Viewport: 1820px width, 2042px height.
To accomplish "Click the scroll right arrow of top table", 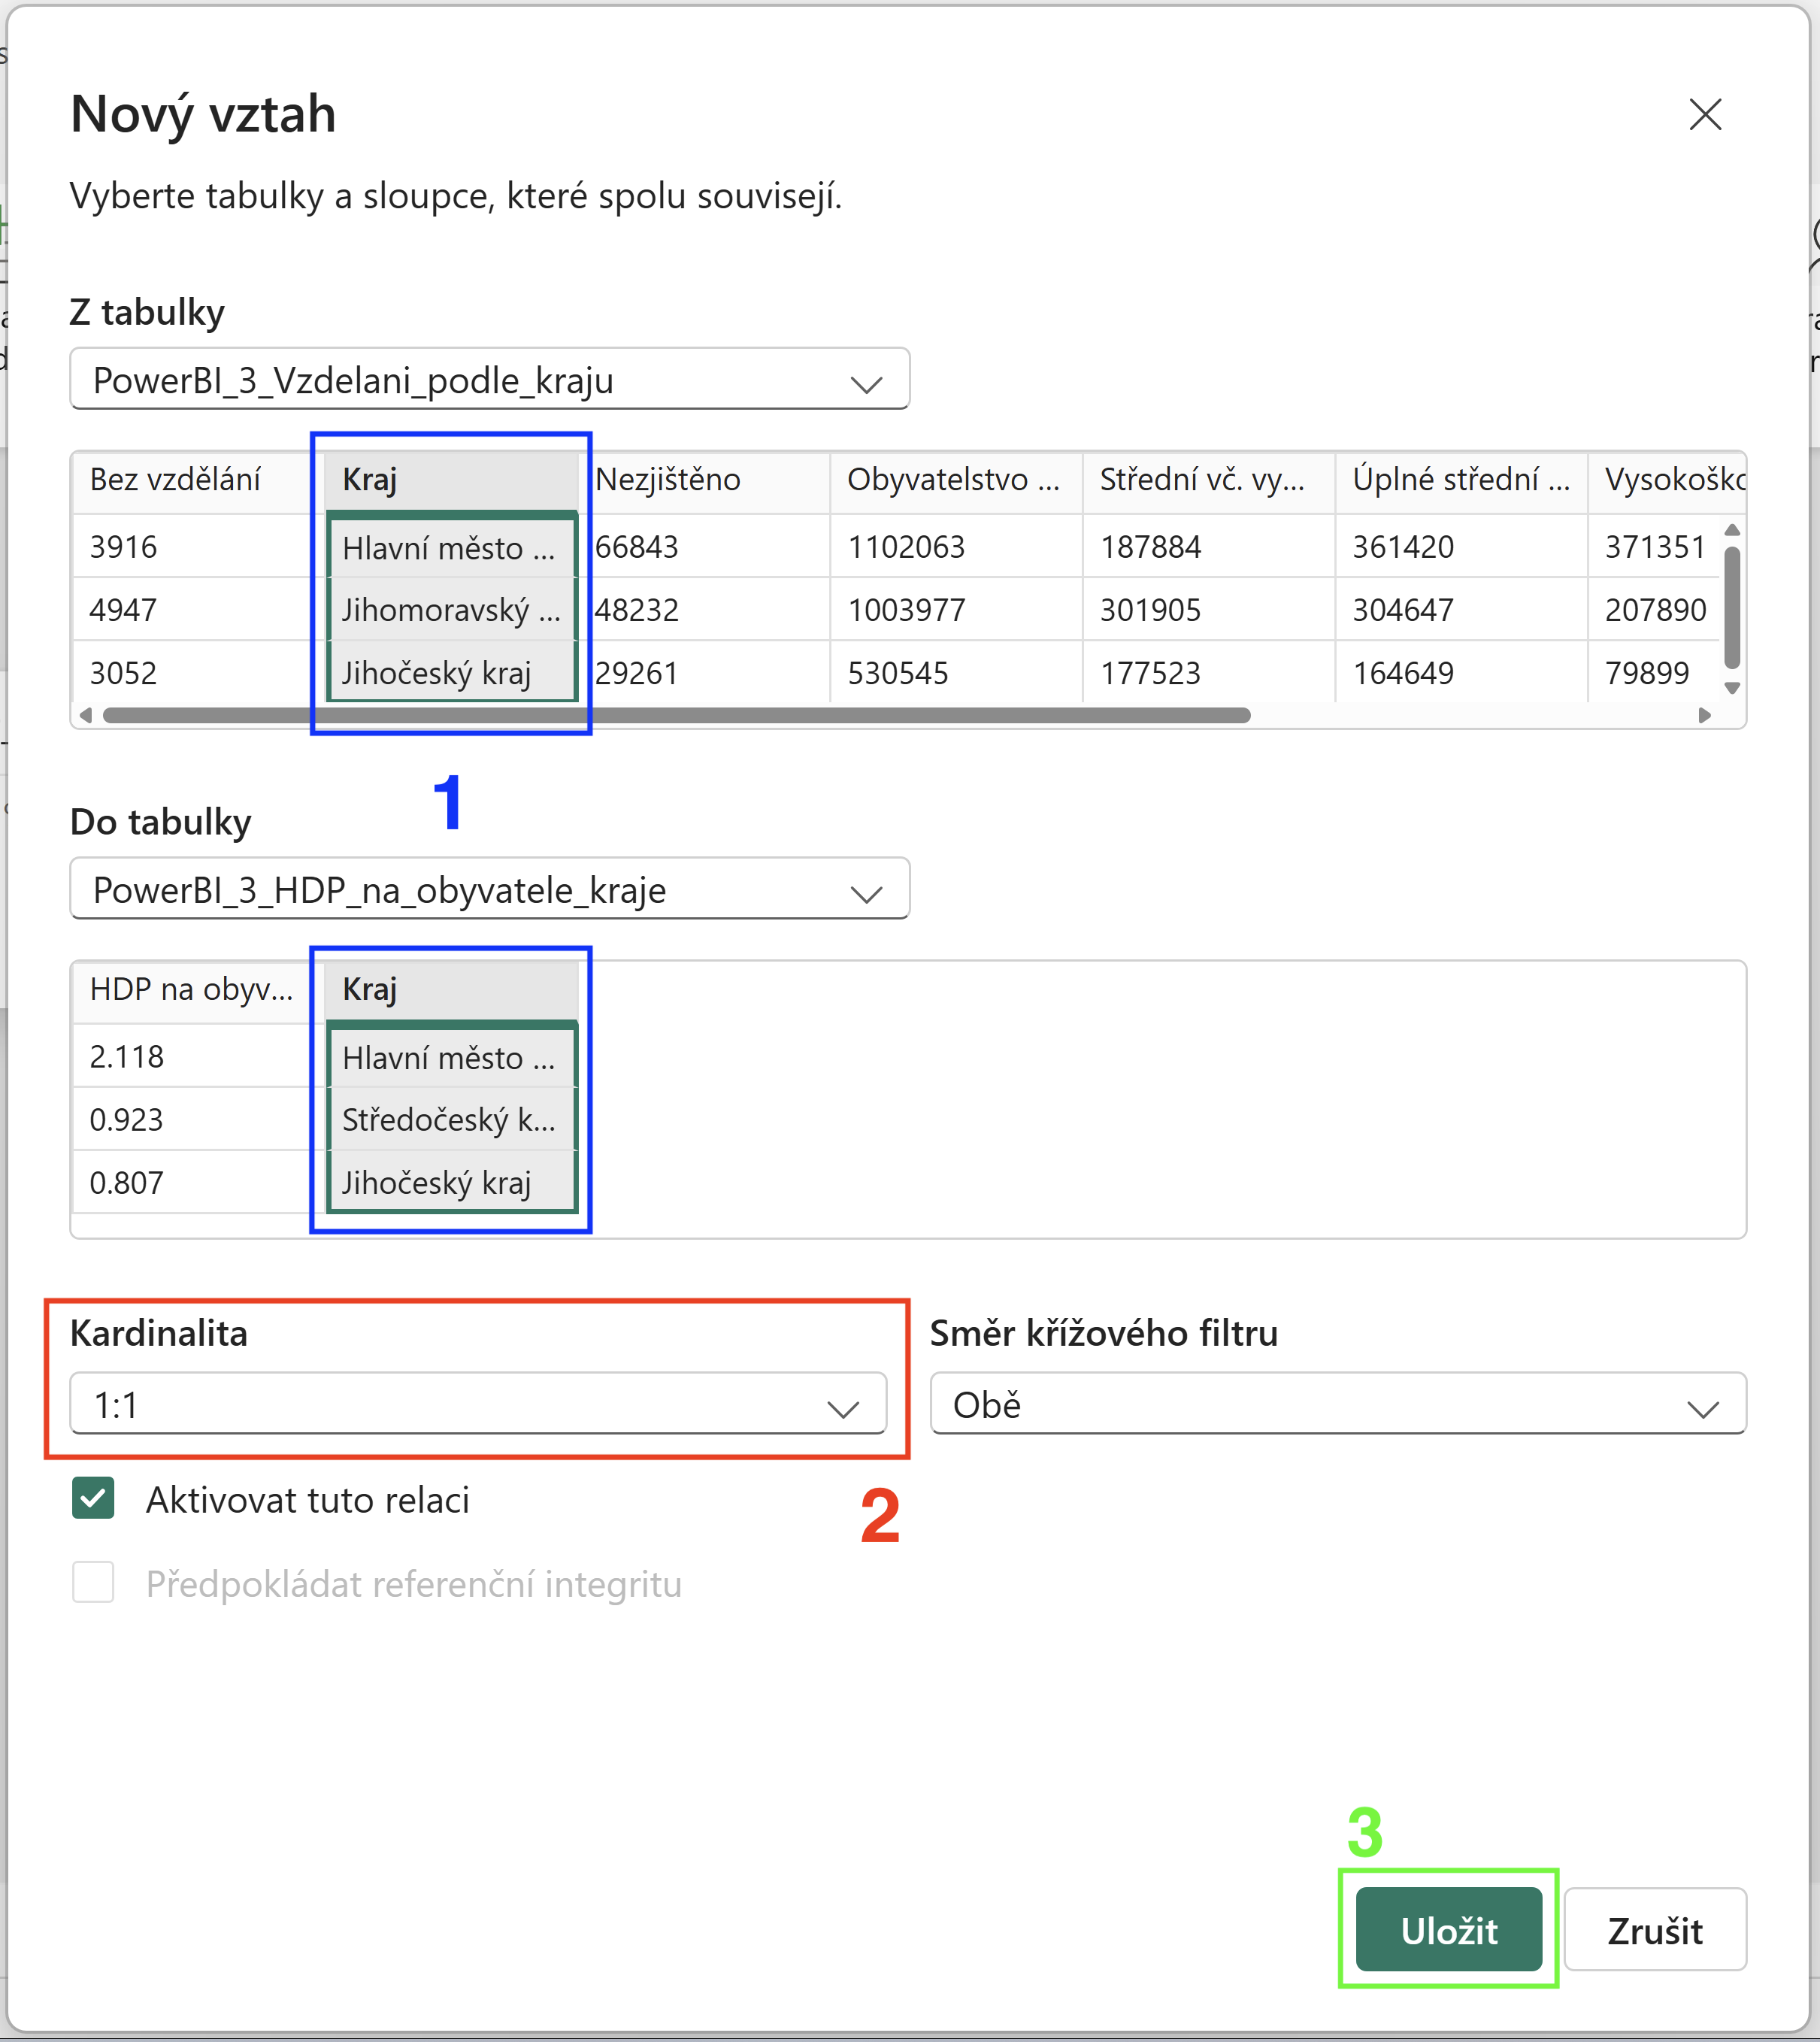I will [x=1705, y=715].
